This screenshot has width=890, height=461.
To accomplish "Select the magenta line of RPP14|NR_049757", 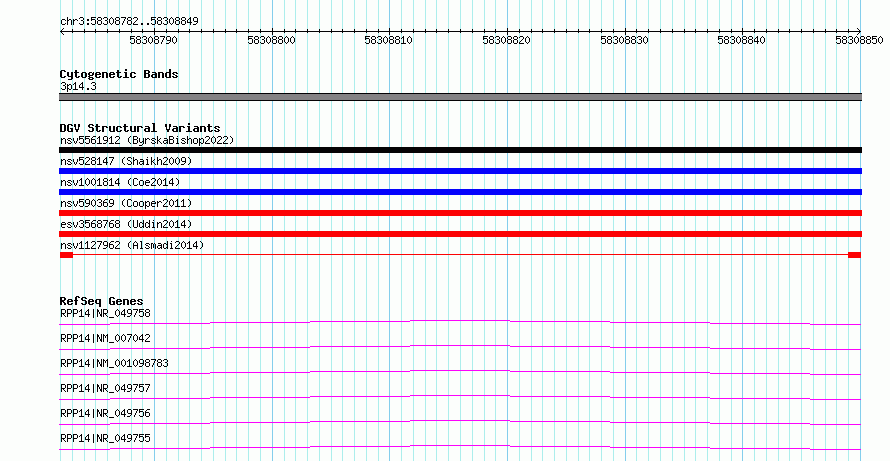I will click(460, 397).
